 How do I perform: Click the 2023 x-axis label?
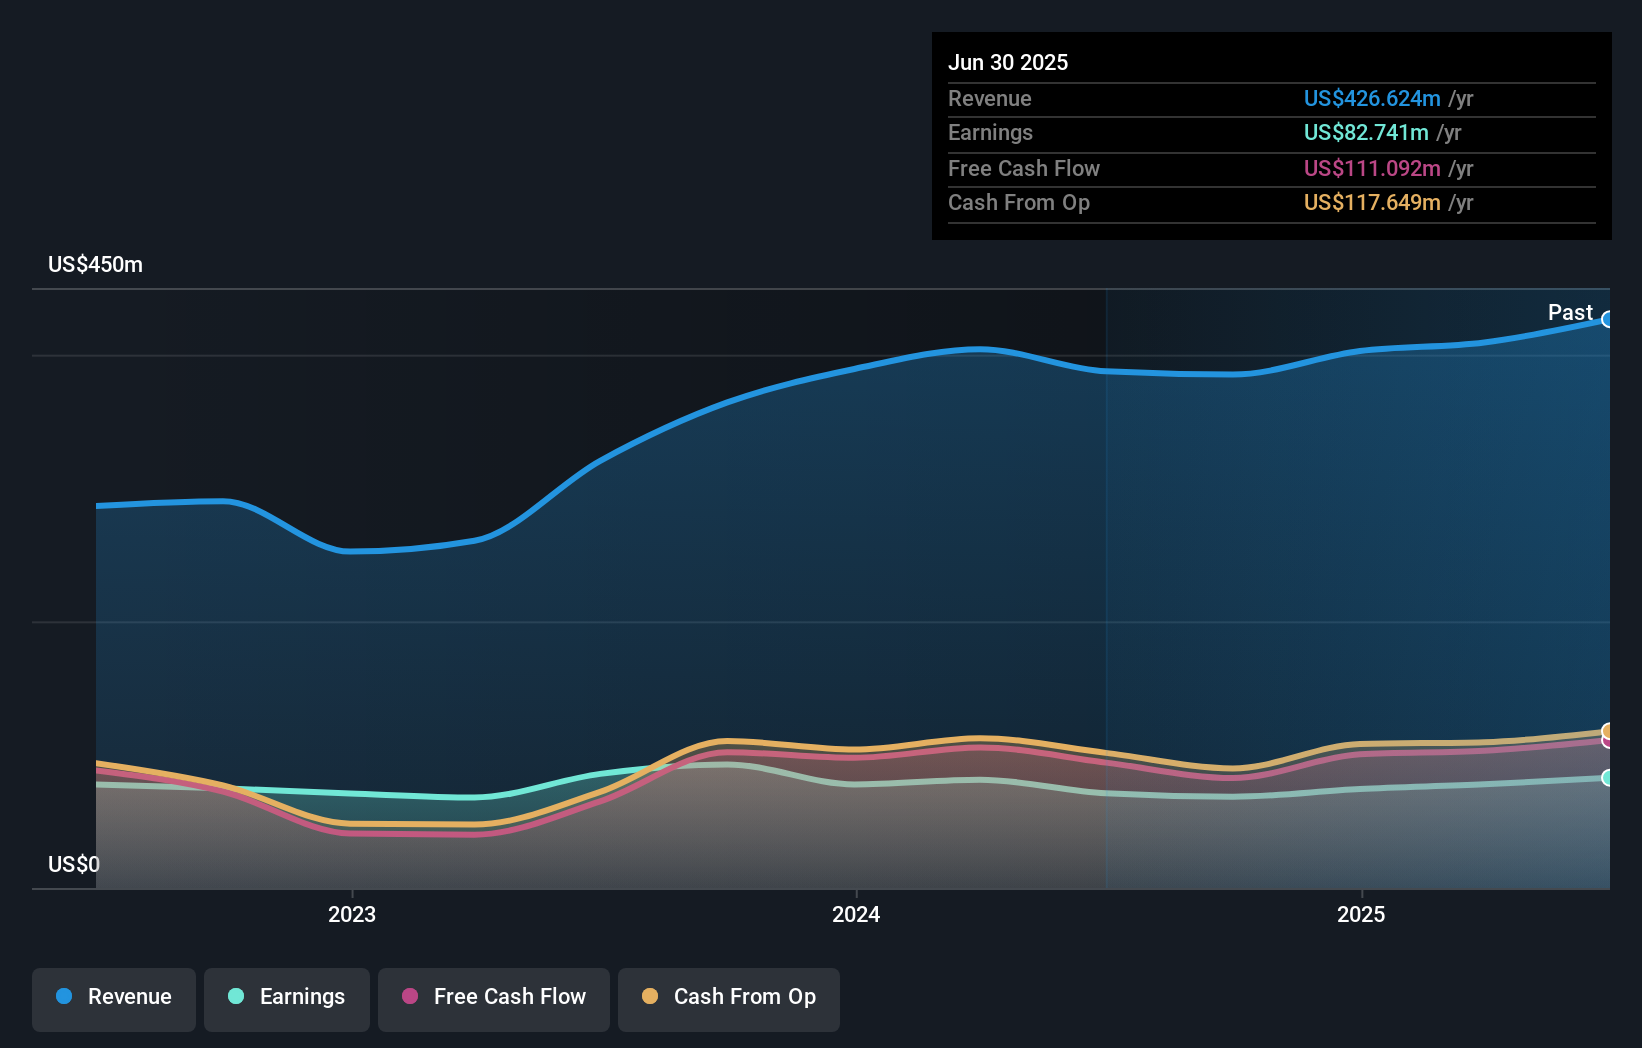click(x=352, y=914)
